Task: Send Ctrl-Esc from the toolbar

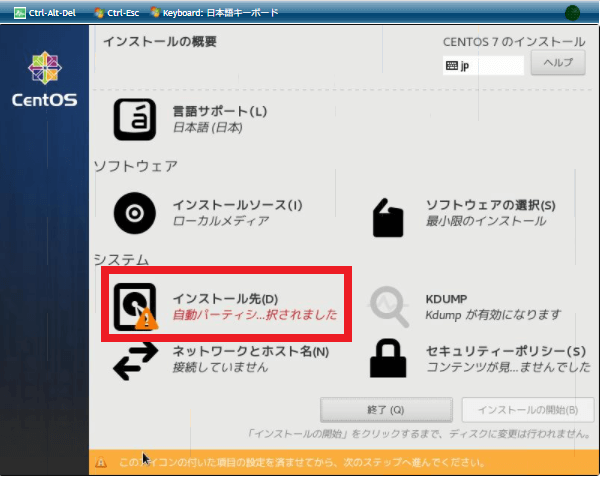Action: pyautogui.click(x=123, y=13)
